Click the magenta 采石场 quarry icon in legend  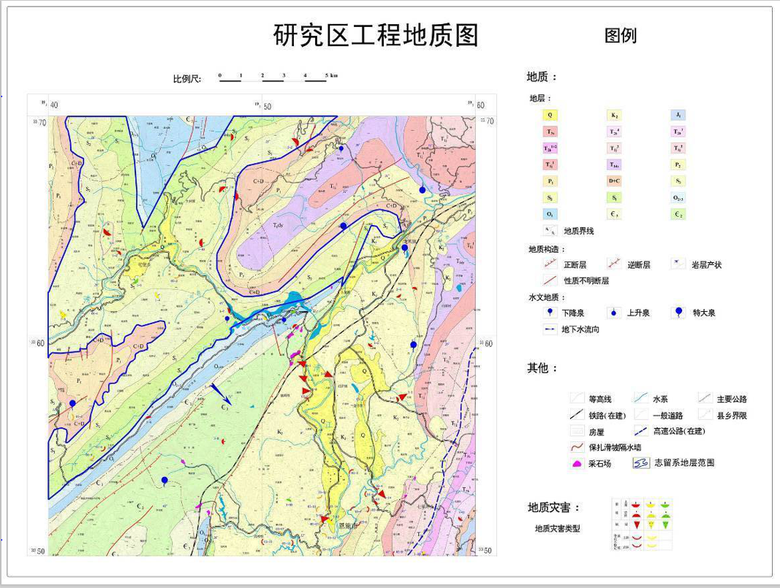577,463
